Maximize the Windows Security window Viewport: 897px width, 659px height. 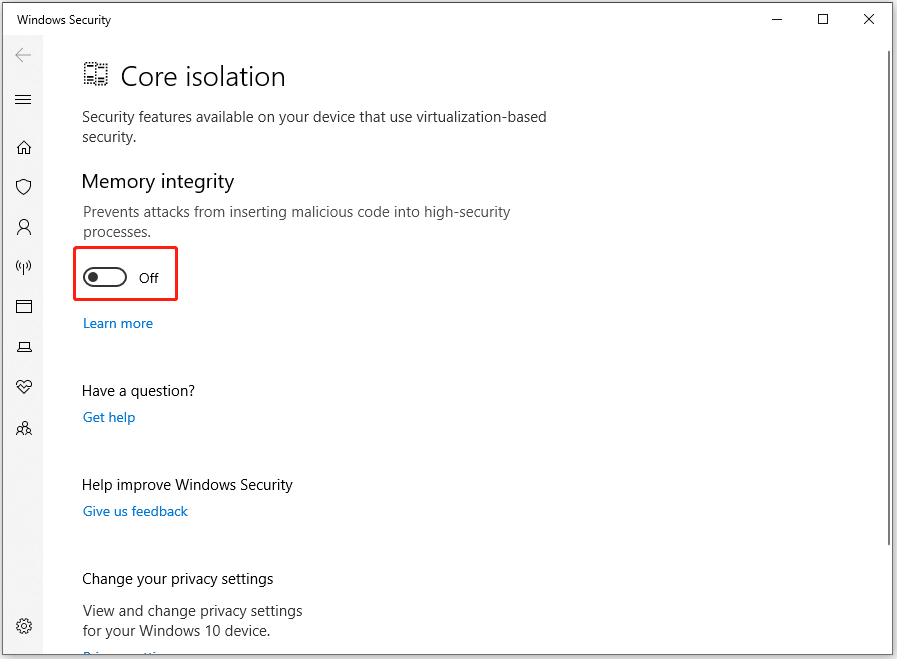823,19
